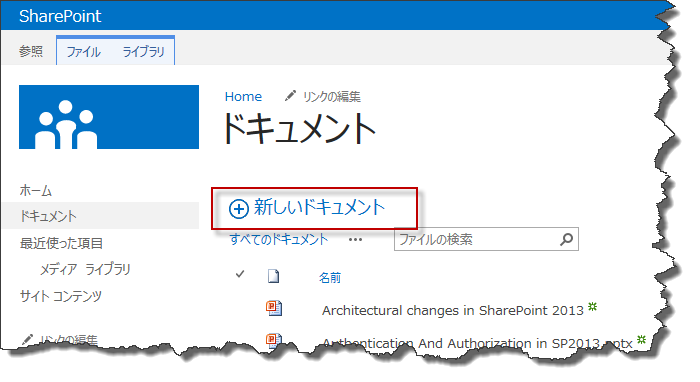Screen dimensions: 700x382
Task: Click the ドキュメント page title
Action: coord(299,128)
